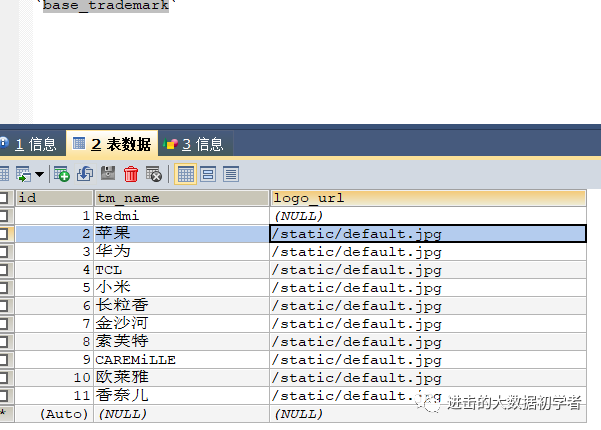
Task: Sort by the tm_name column header
Action: click(182, 198)
